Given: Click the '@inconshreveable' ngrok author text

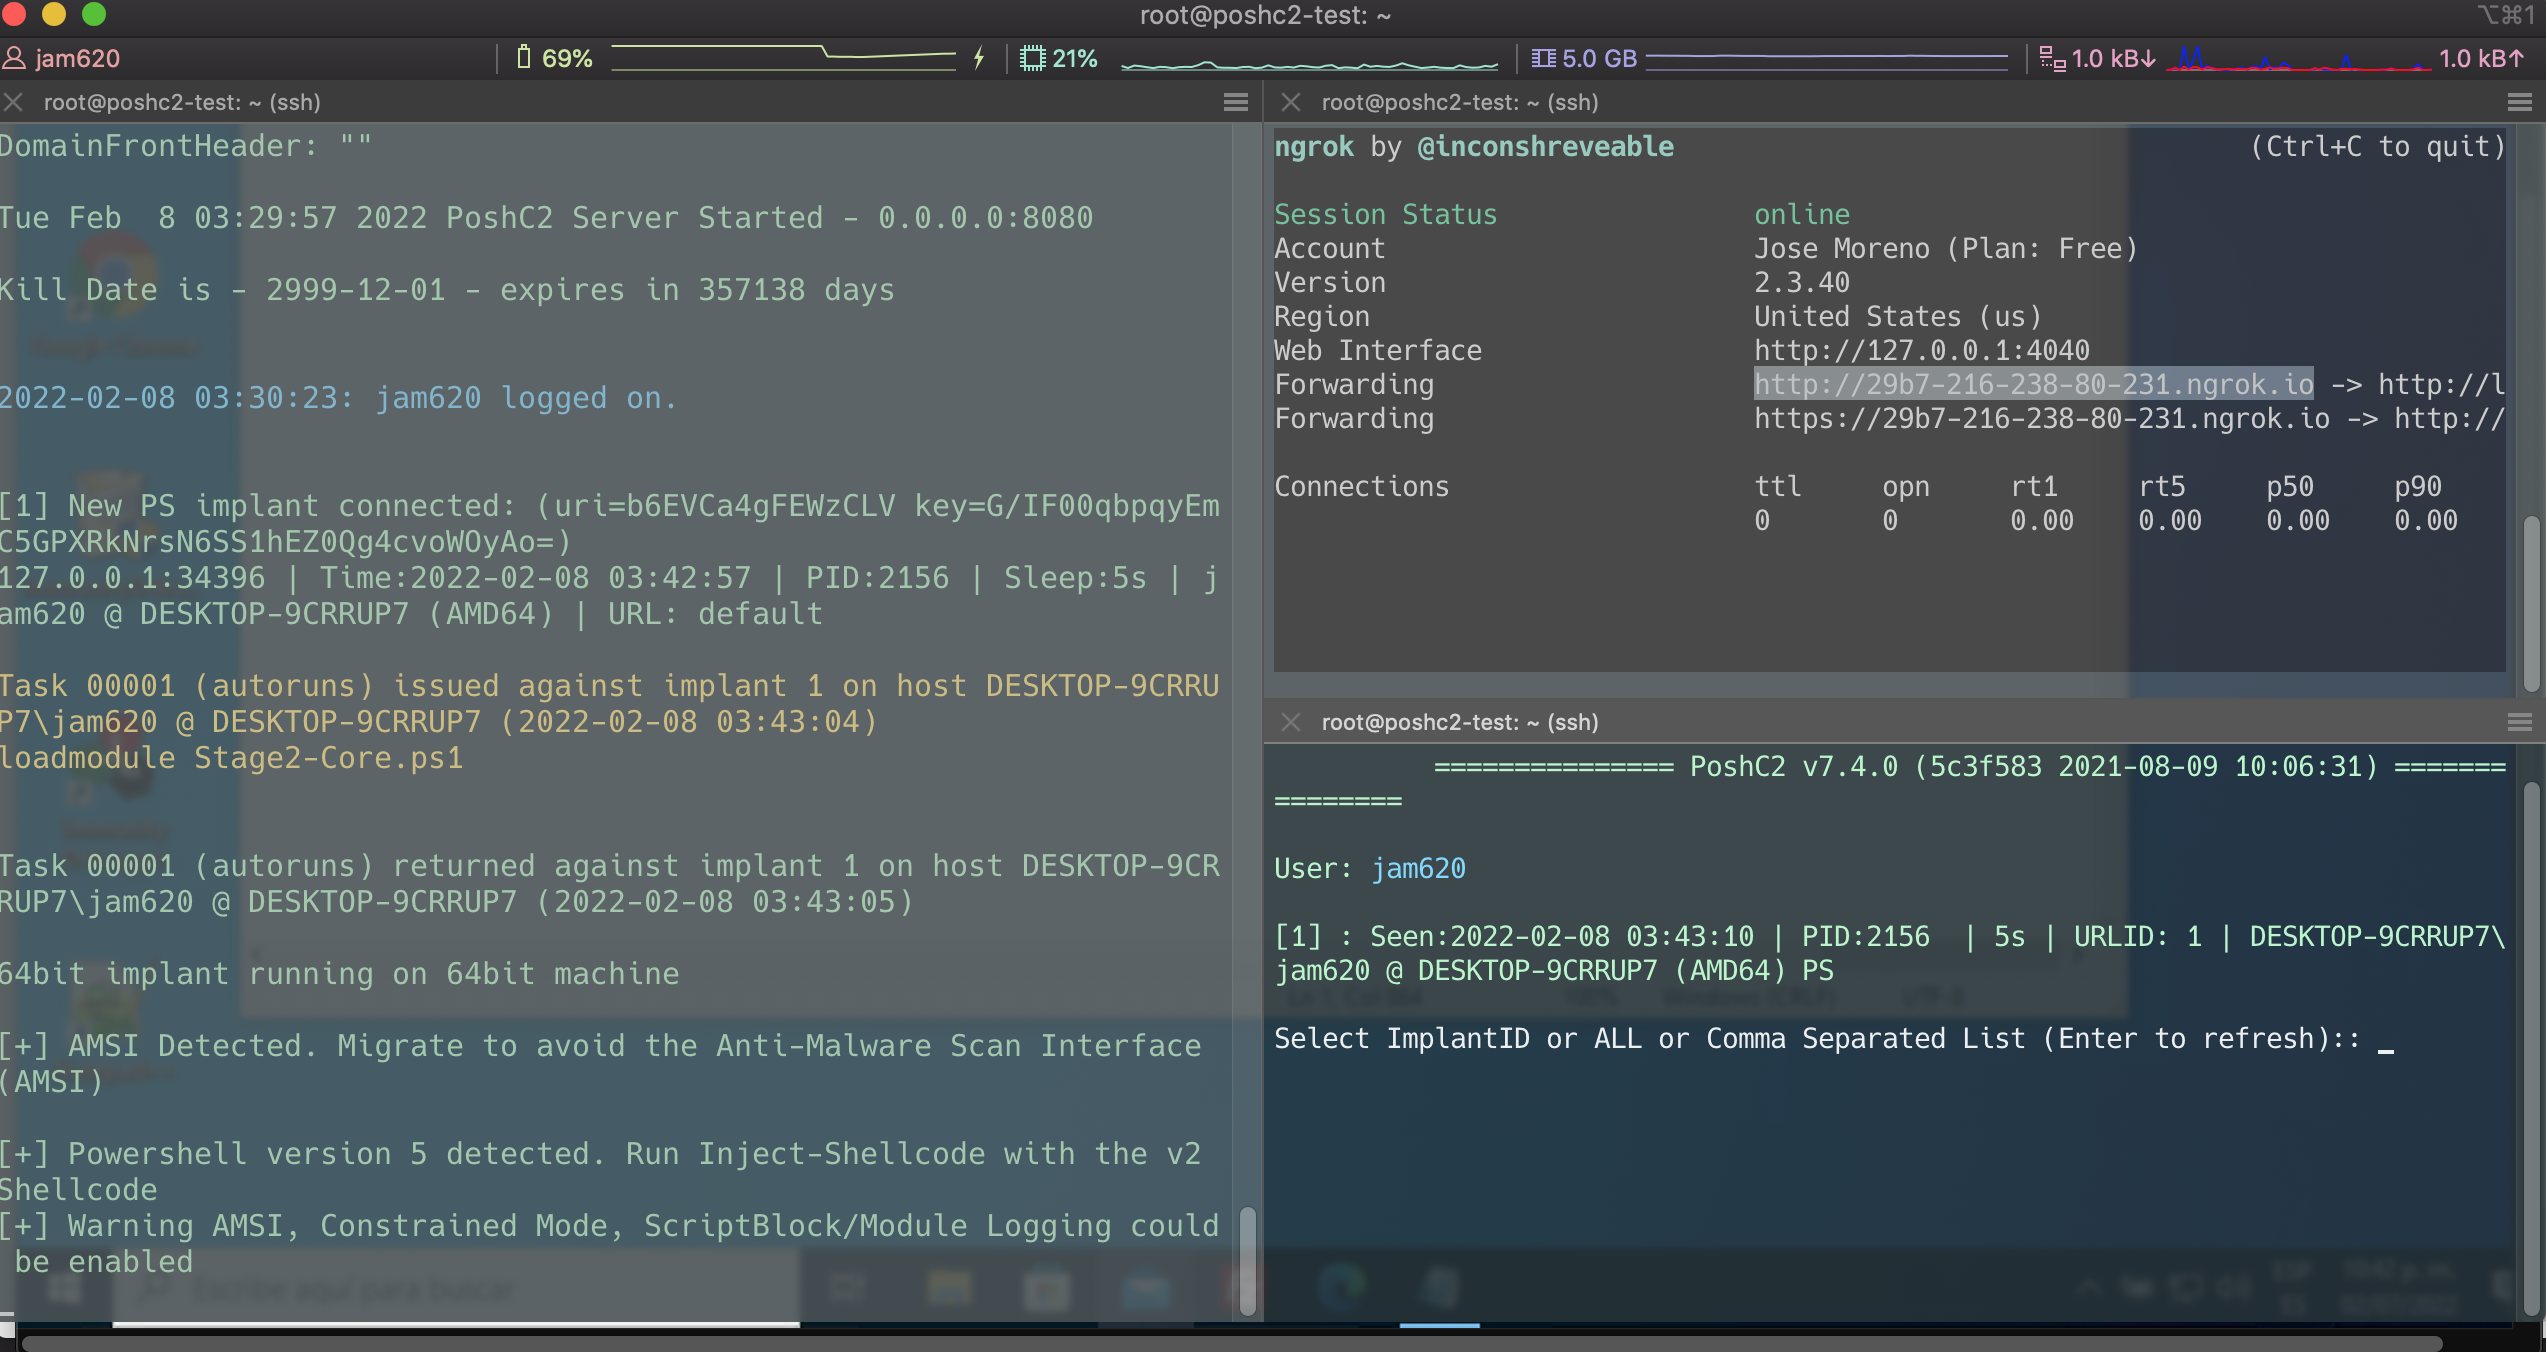Looking at the screenshot, I should point(1546,146).
